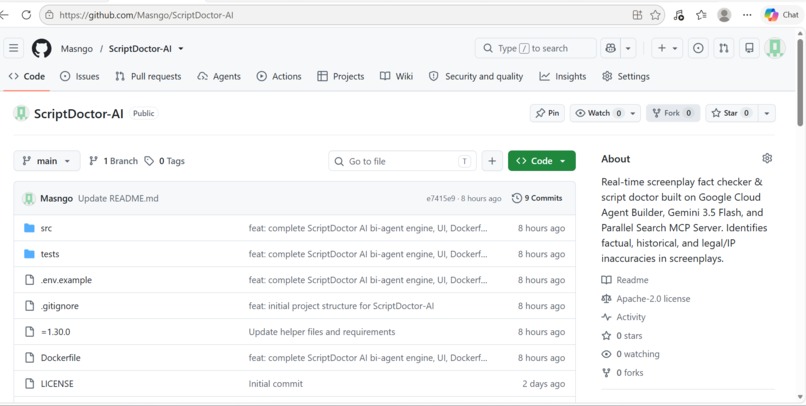This screenshot has height=406, width=806.
Task: Open browser favorites list icon
Action: (x=701, y=15)
